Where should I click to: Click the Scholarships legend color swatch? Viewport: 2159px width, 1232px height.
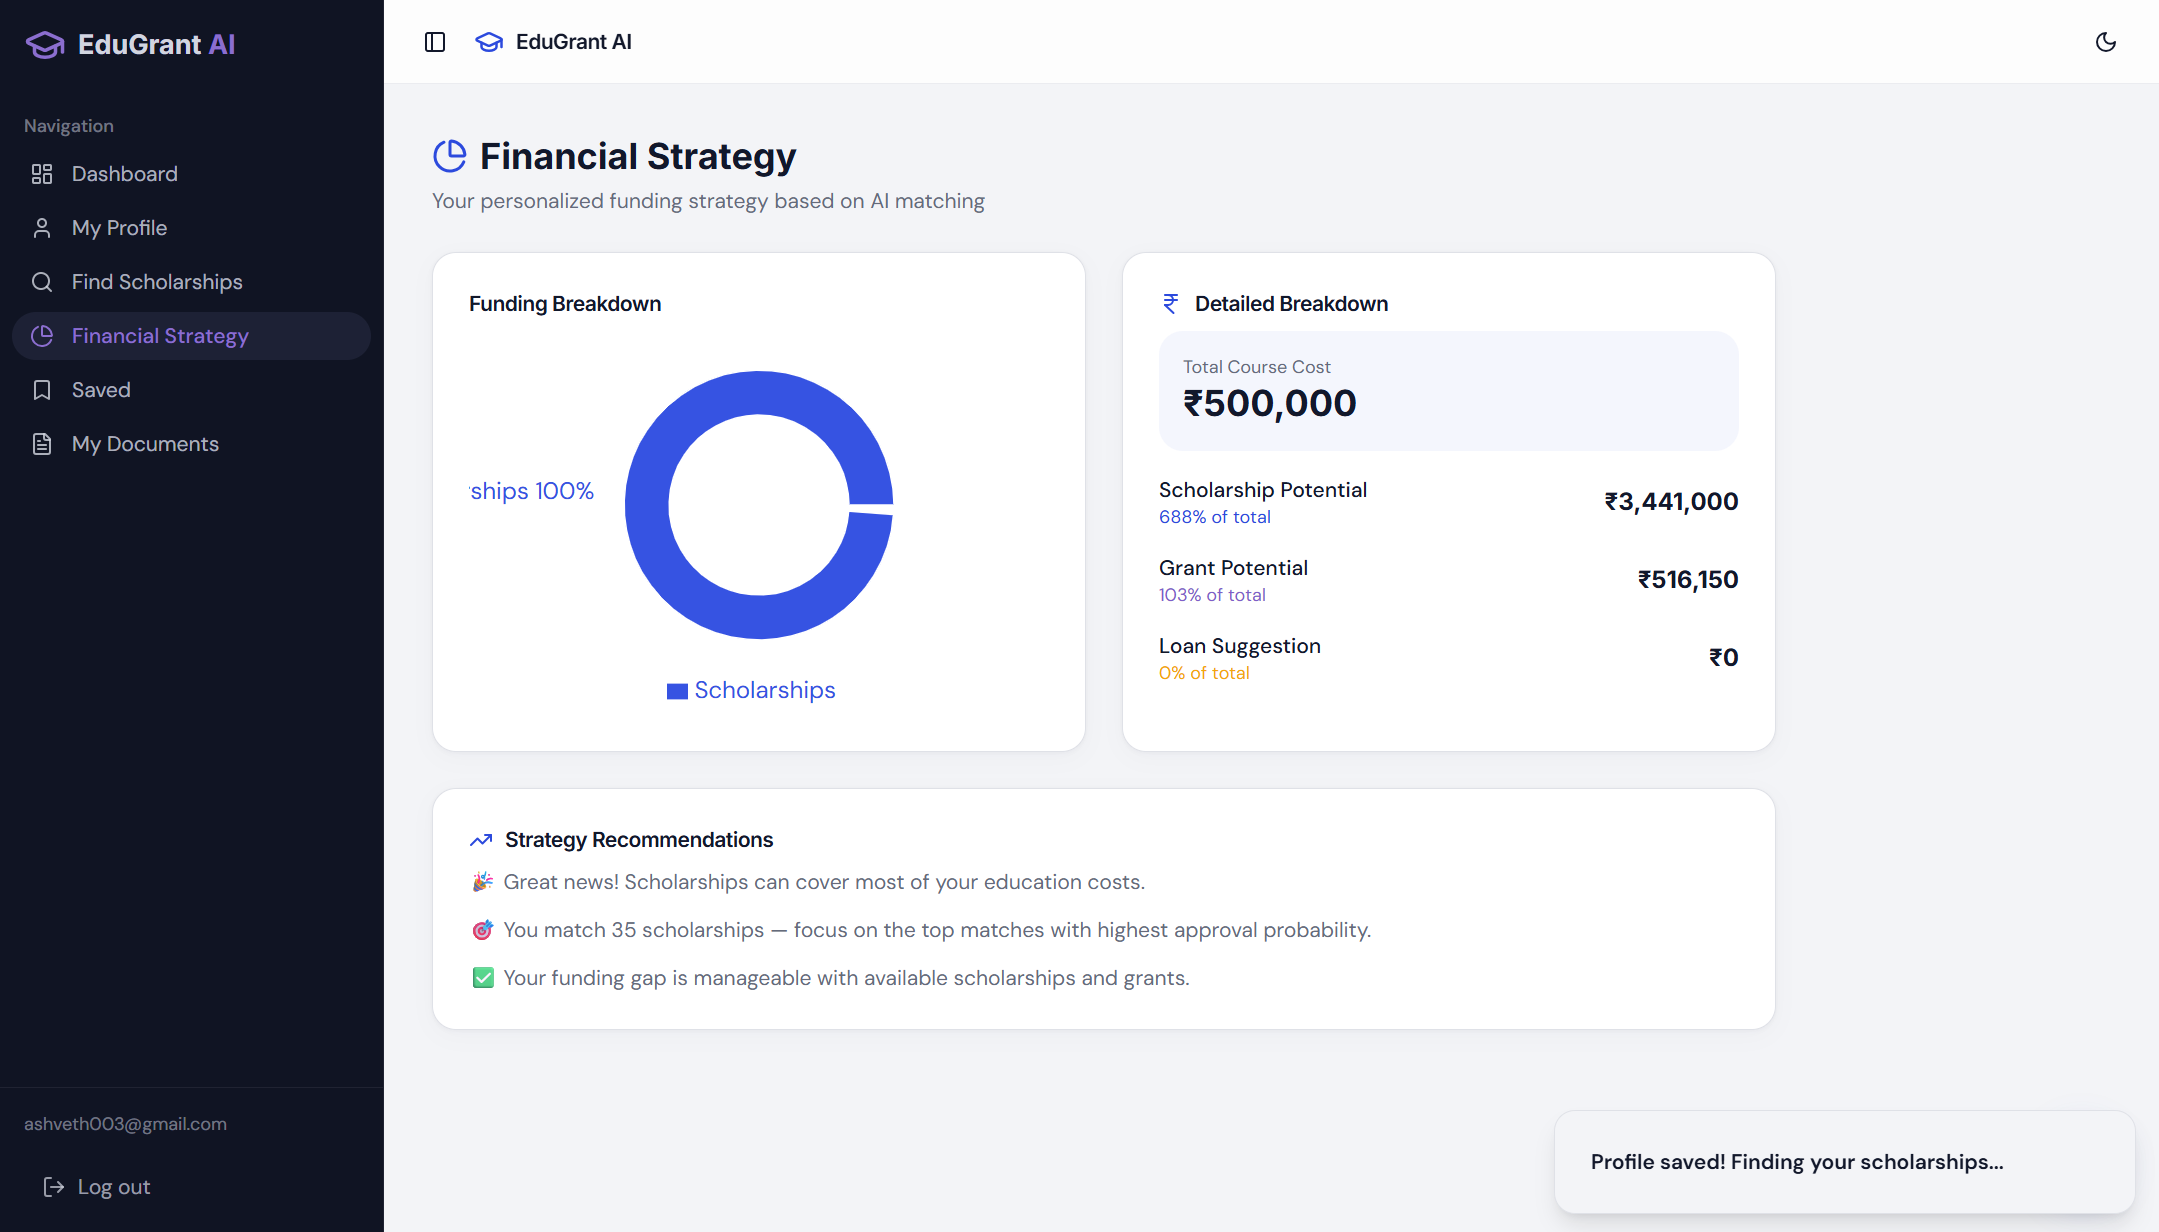coord(677,691)
